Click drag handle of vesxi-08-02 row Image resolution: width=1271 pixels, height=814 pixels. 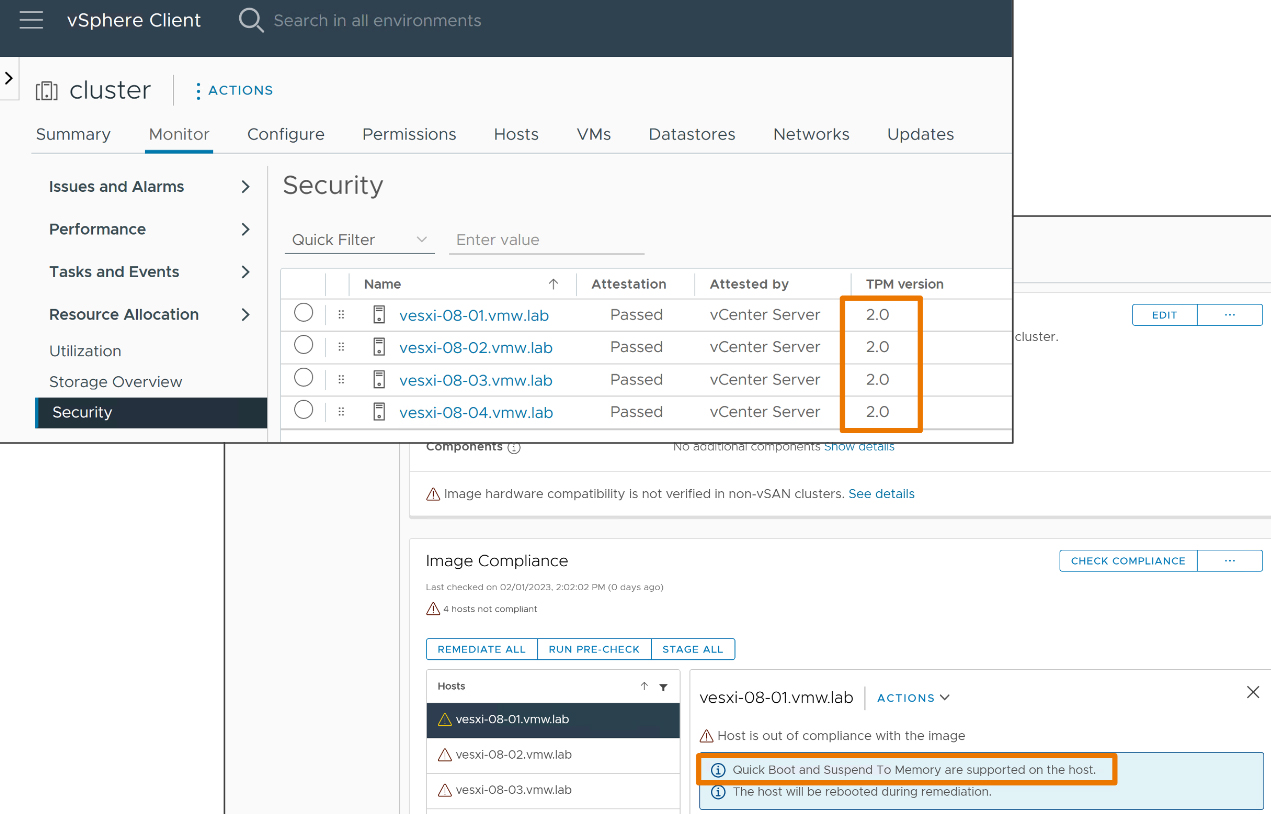(x=341, y=347)
